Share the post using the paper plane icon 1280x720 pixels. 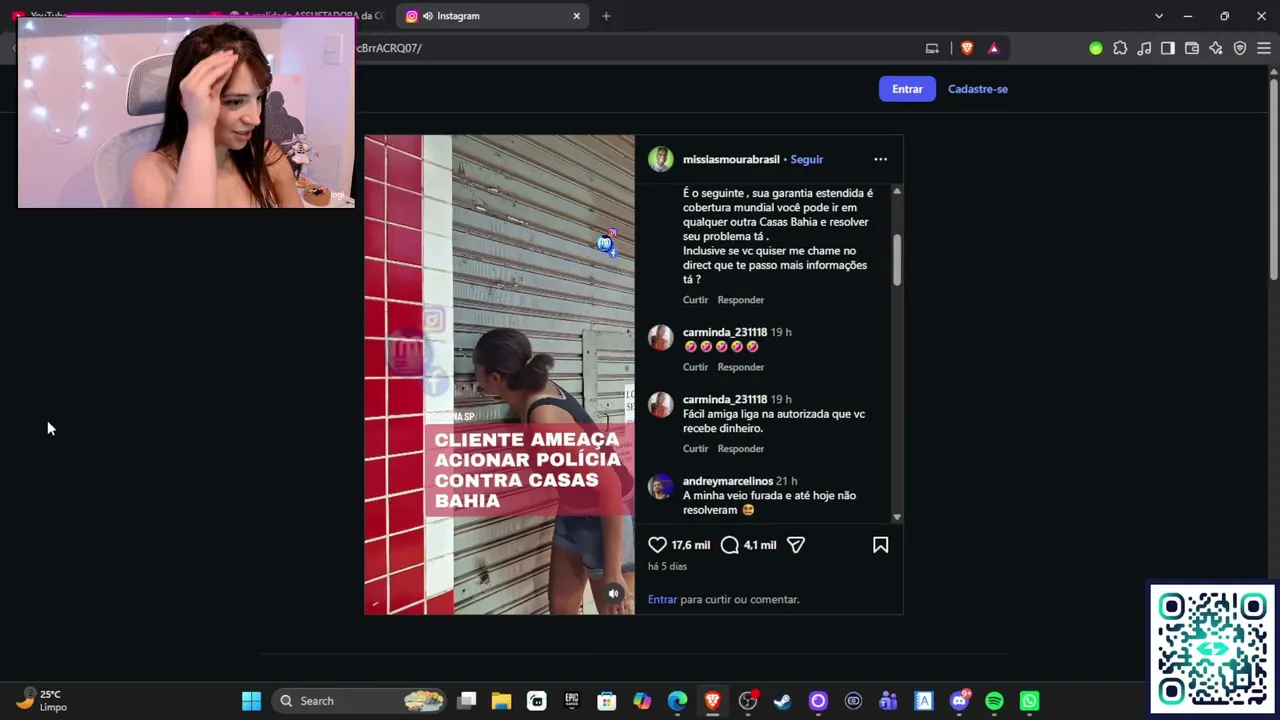click(x=796, y=545)
